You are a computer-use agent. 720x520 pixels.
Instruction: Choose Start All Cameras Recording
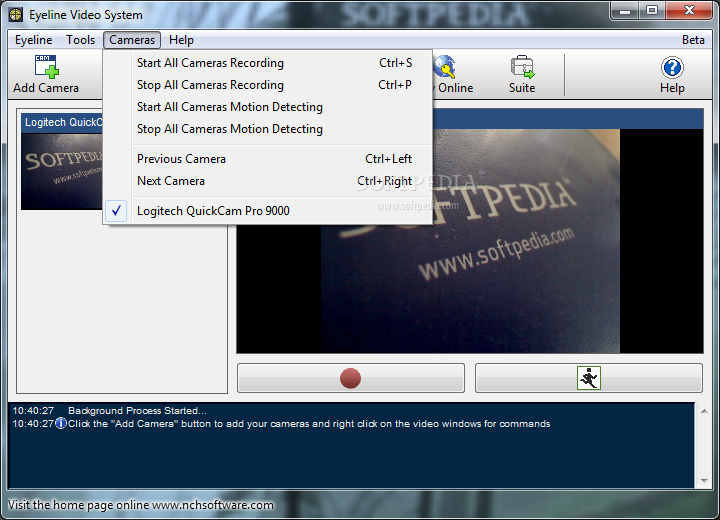268,63
